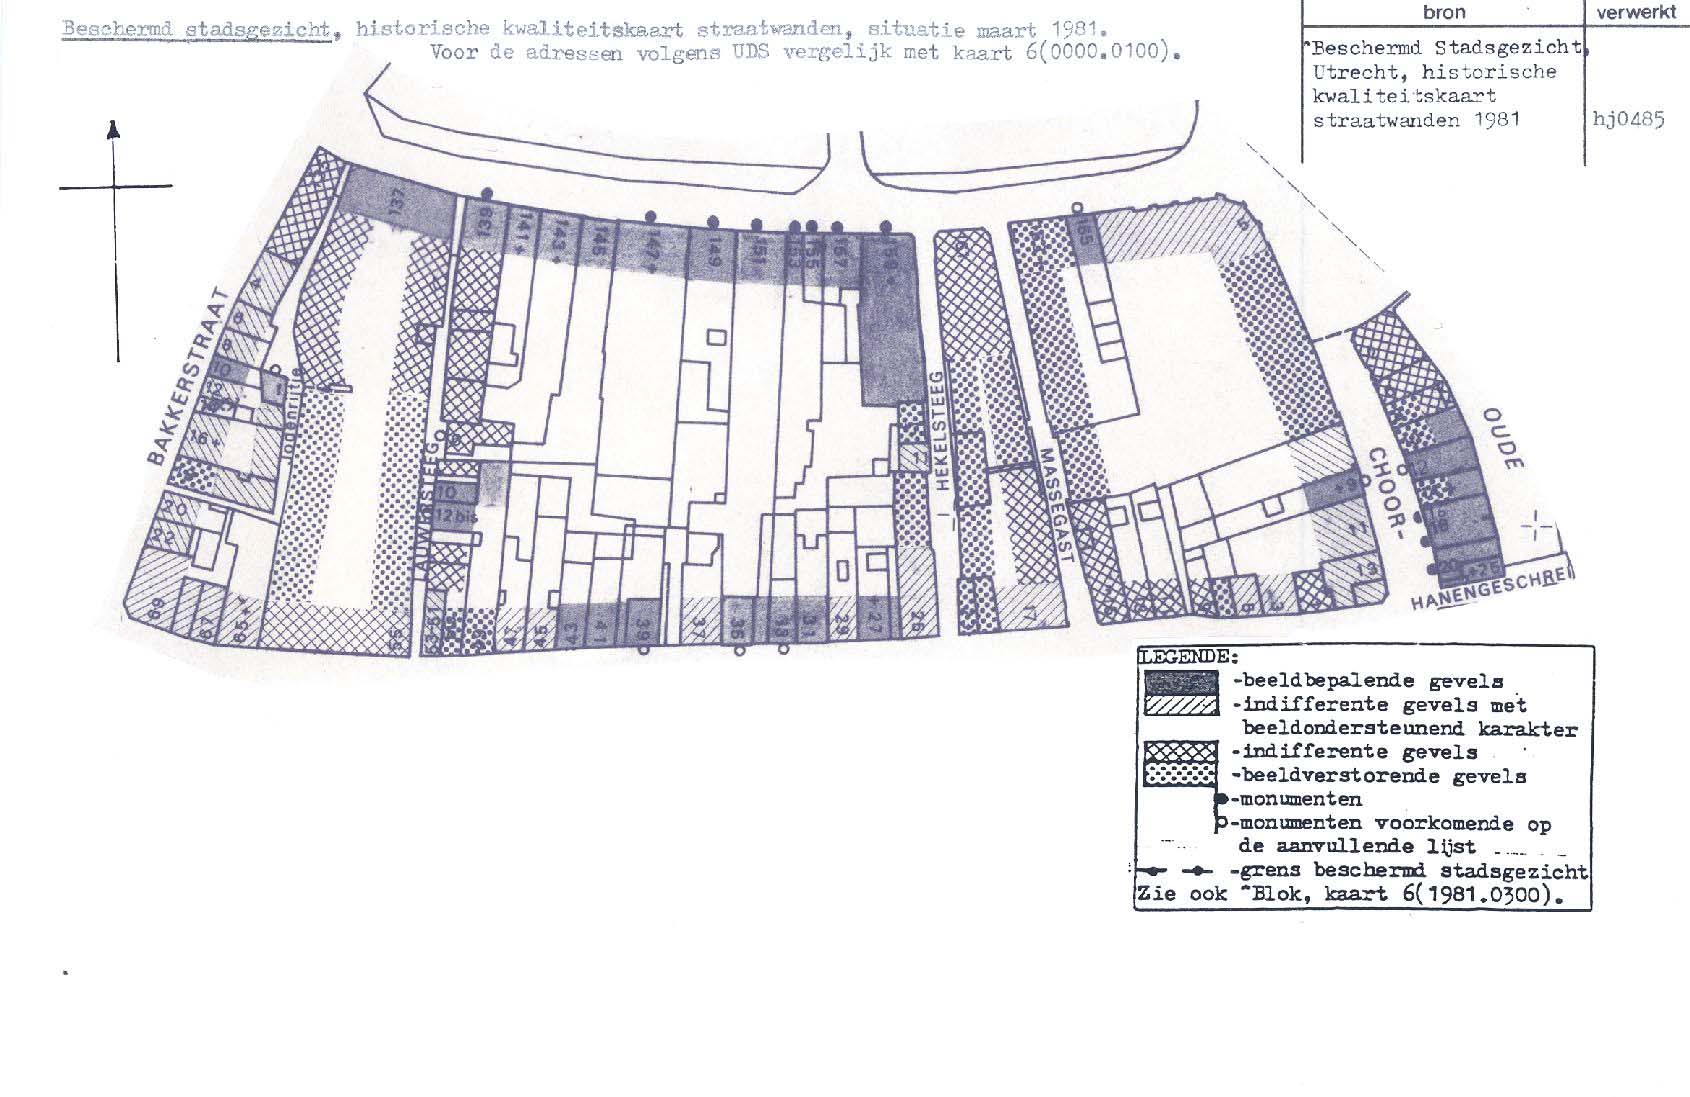Click the diagonal-hatched legend swatch
The image size is (1690, 1097).
point(1181,706)
